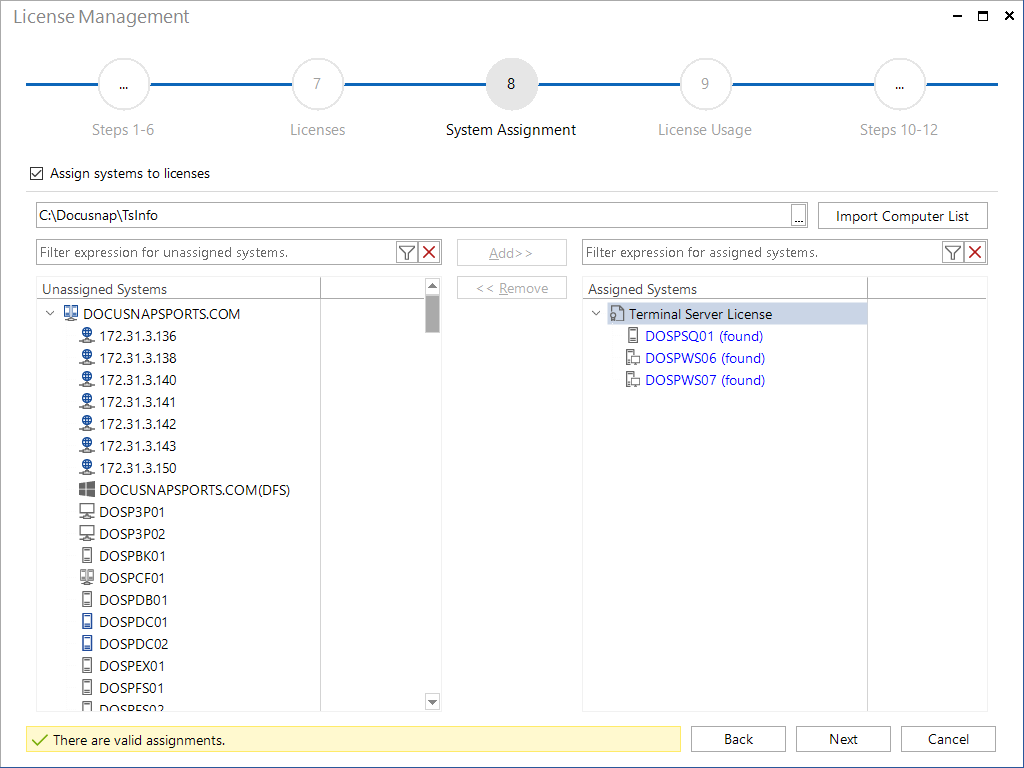
Task: Select step 8 System Assignment
Action: click(x=511, y=84)
